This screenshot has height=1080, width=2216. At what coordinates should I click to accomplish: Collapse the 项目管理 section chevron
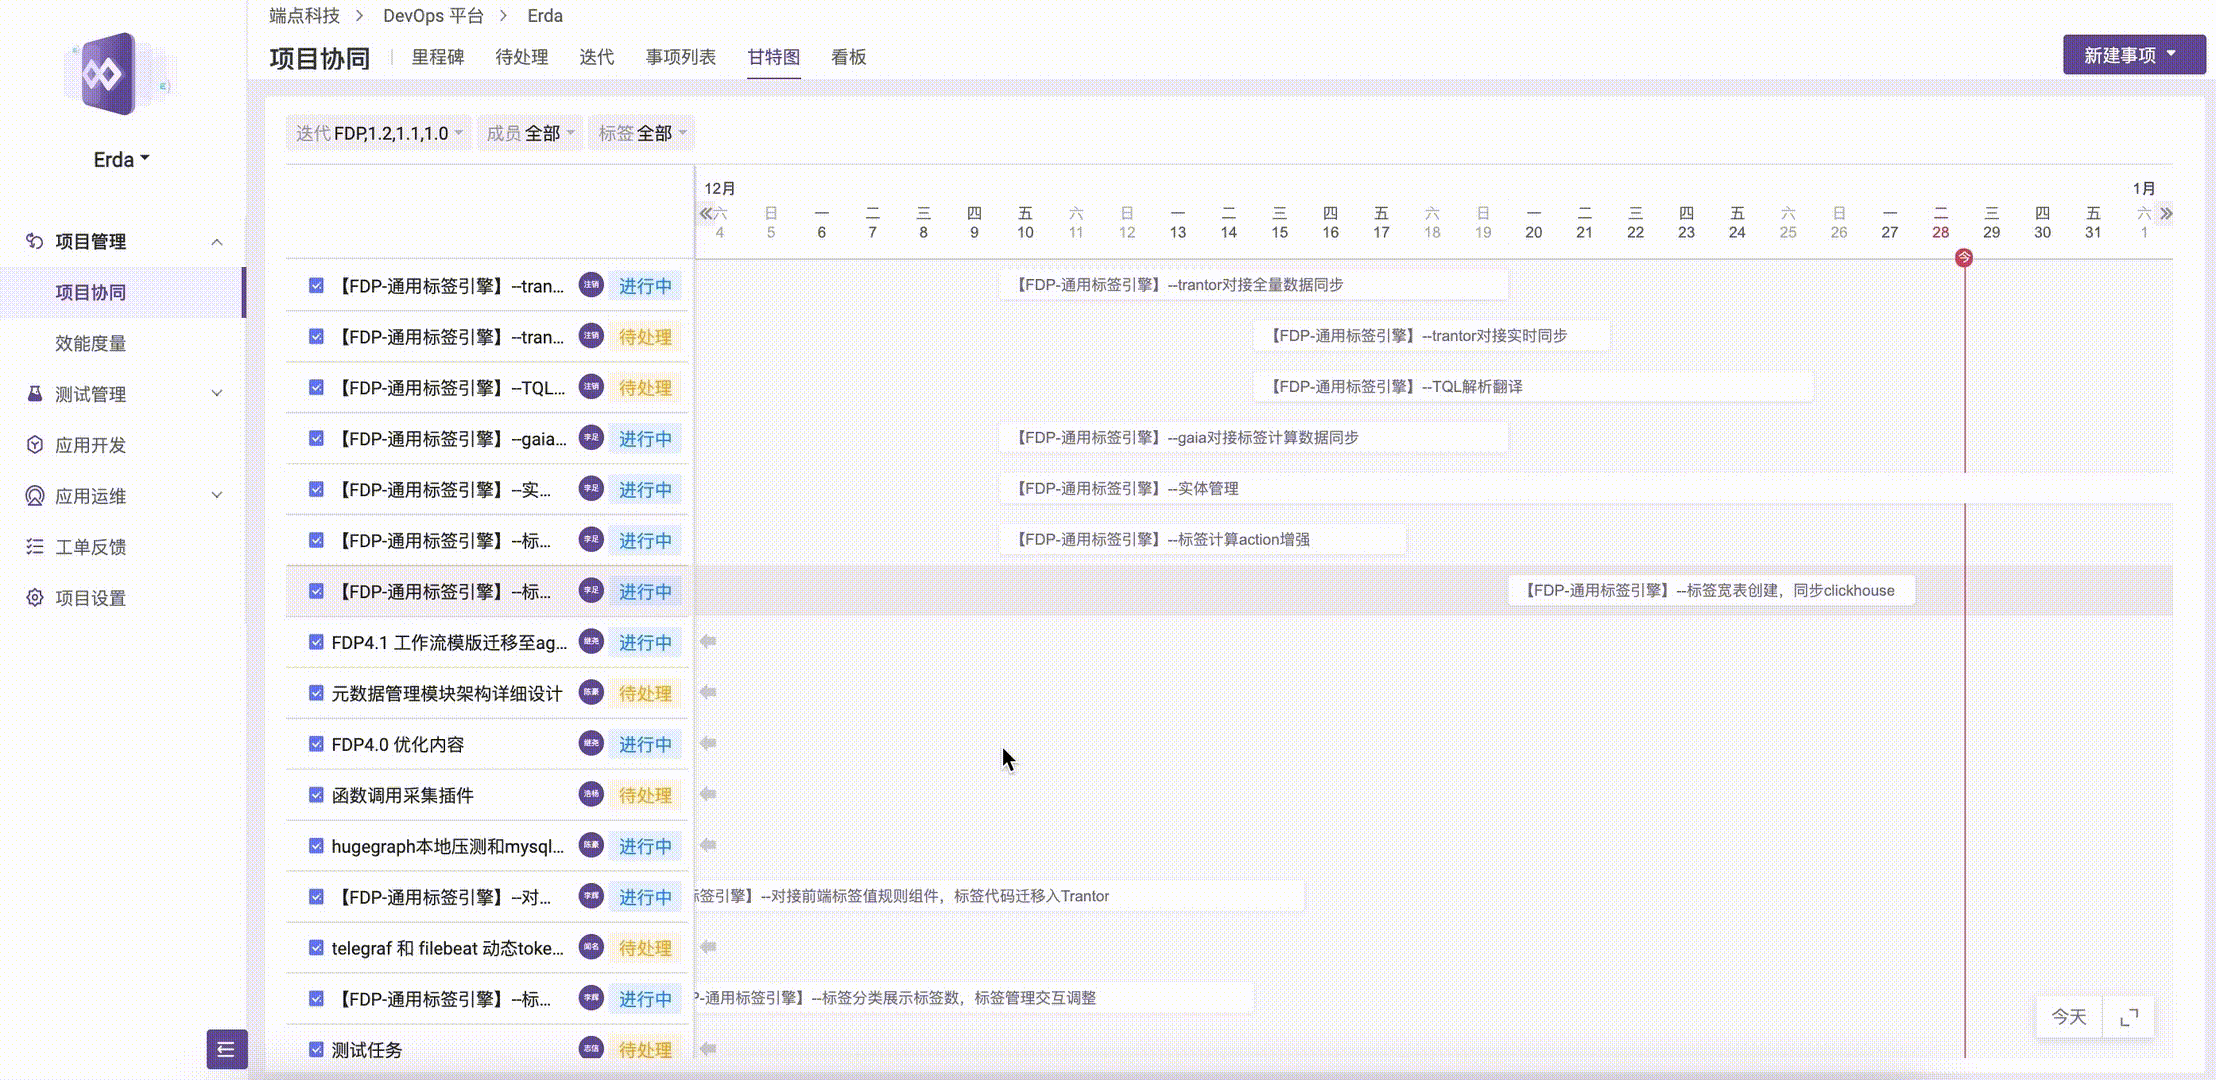coord(218,241)
